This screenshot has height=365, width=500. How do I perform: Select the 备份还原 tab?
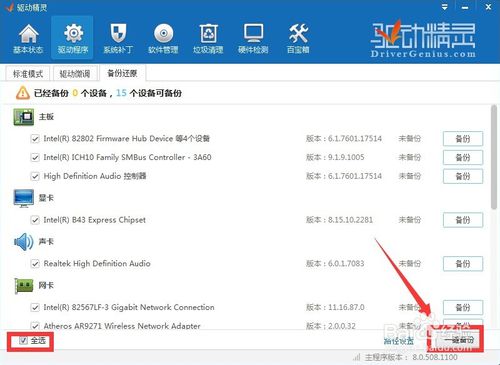click(122, 73)
